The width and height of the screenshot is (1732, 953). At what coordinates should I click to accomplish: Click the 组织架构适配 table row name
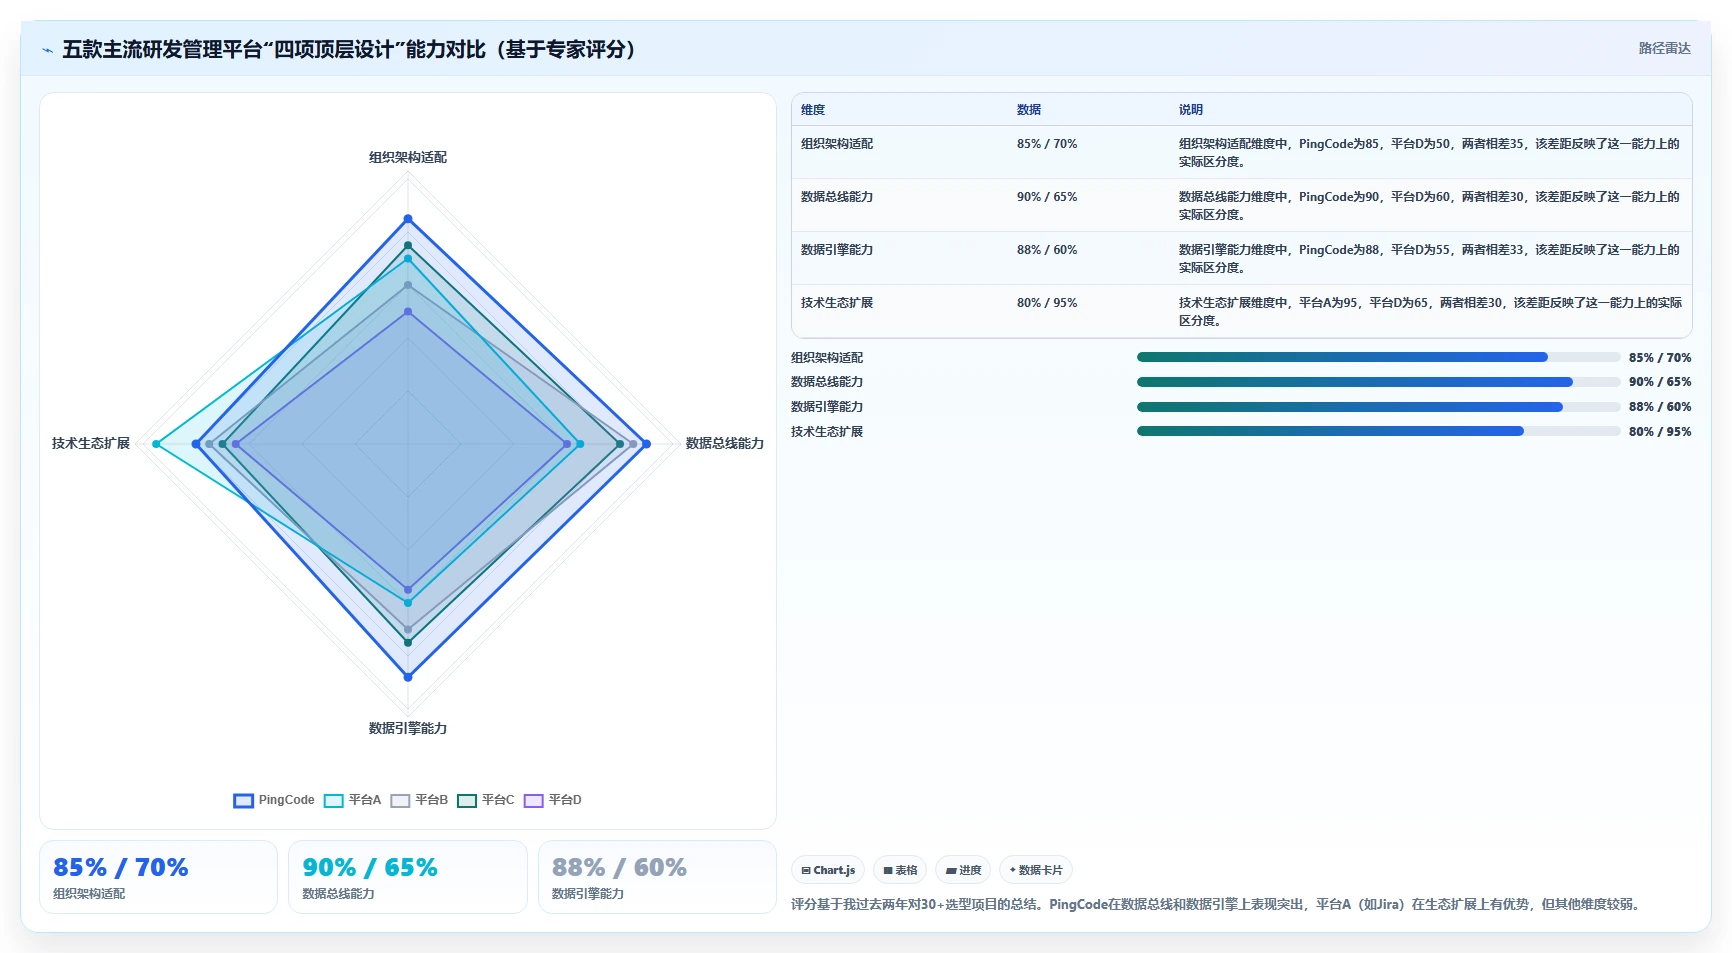coord(837,144)
